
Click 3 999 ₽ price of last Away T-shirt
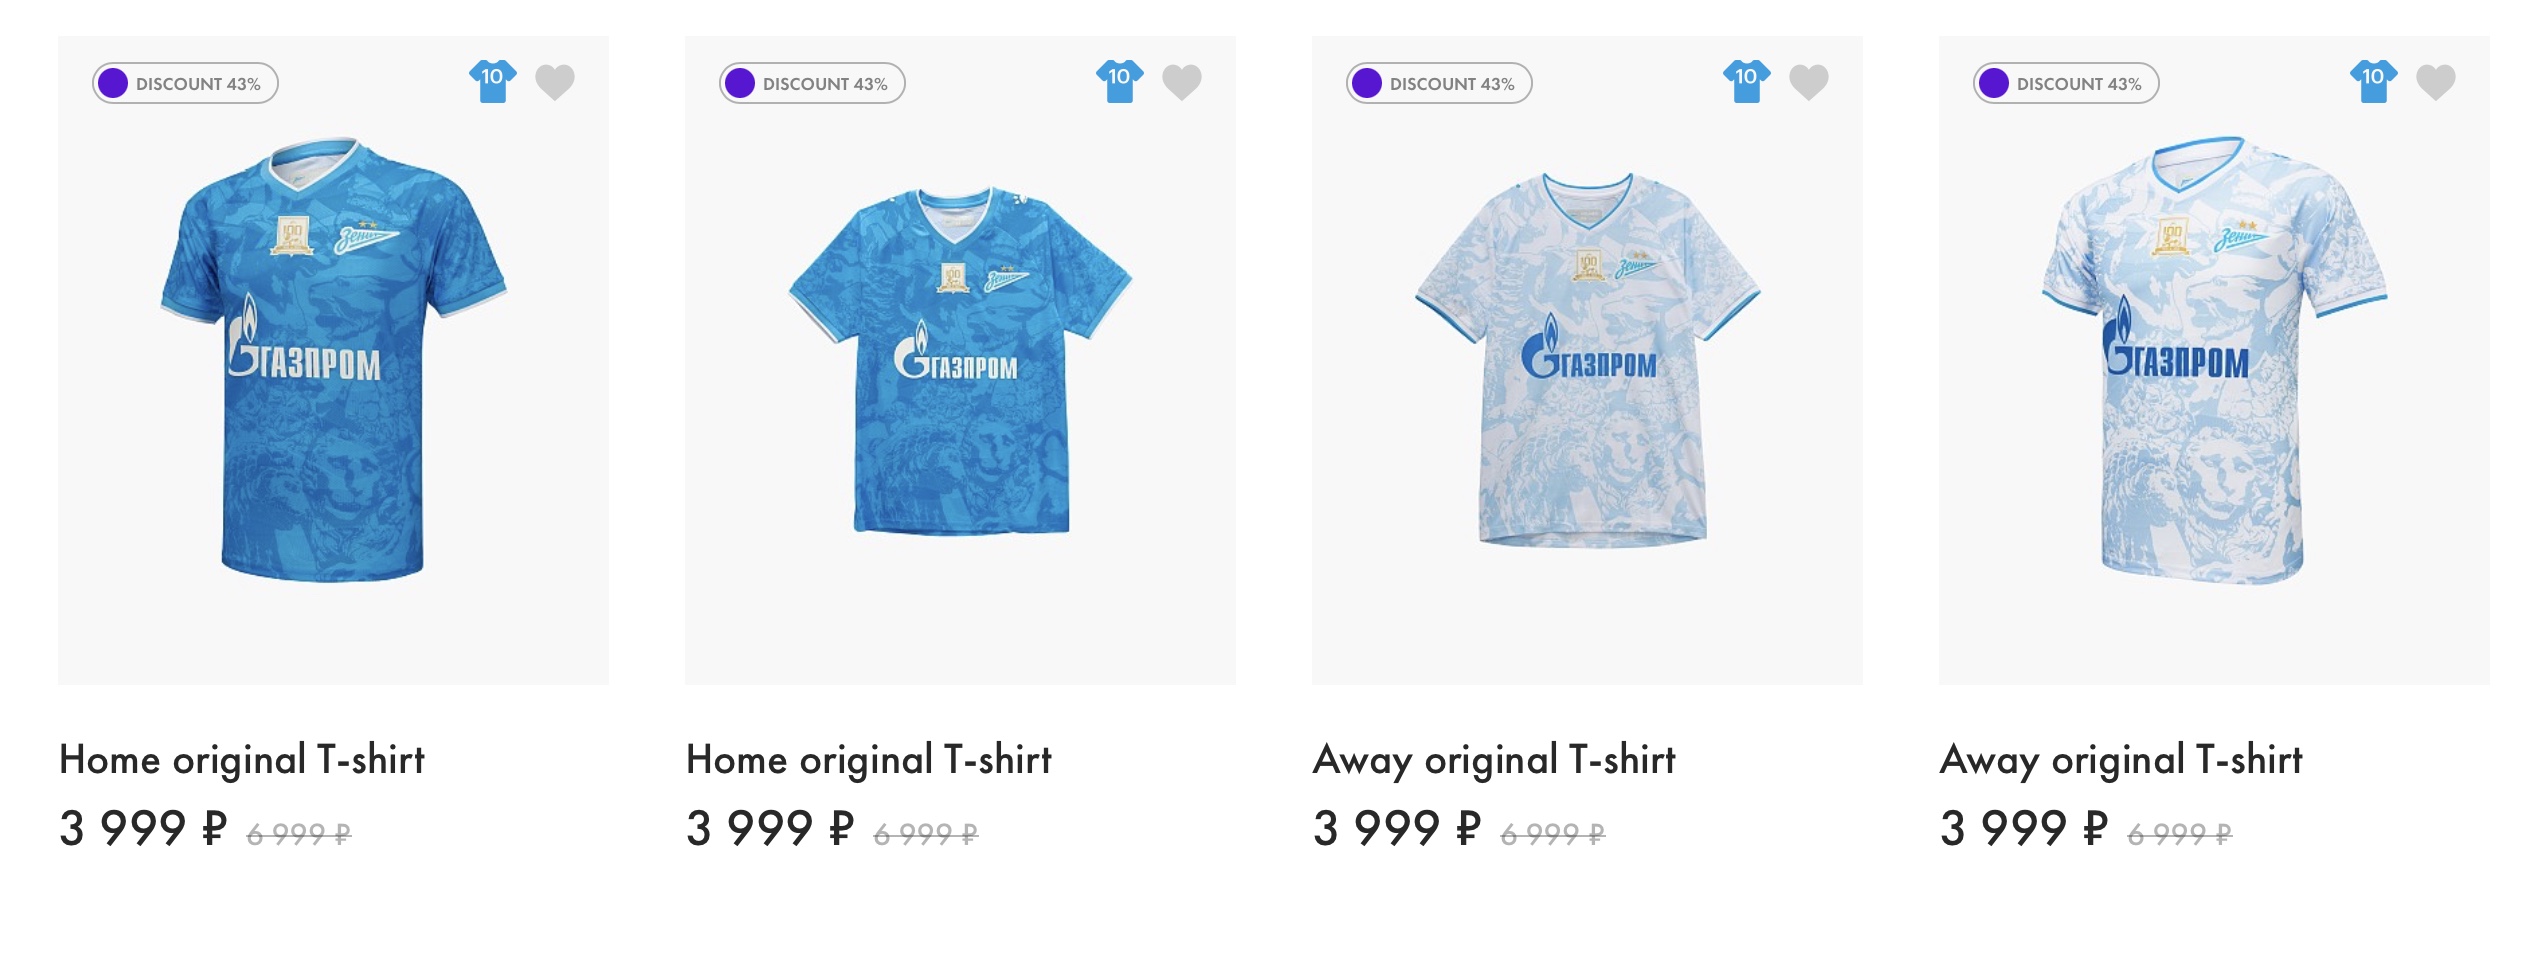click(x=2023, y=829)
